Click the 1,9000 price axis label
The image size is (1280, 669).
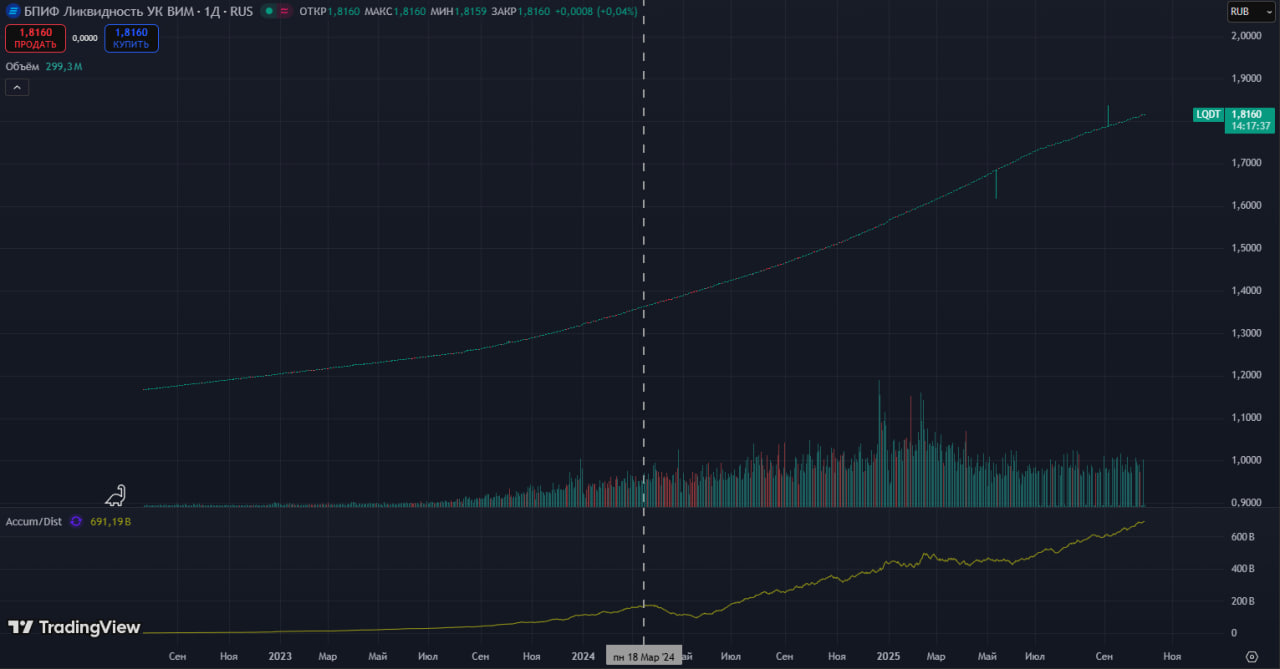click(x=1246, y=78)
